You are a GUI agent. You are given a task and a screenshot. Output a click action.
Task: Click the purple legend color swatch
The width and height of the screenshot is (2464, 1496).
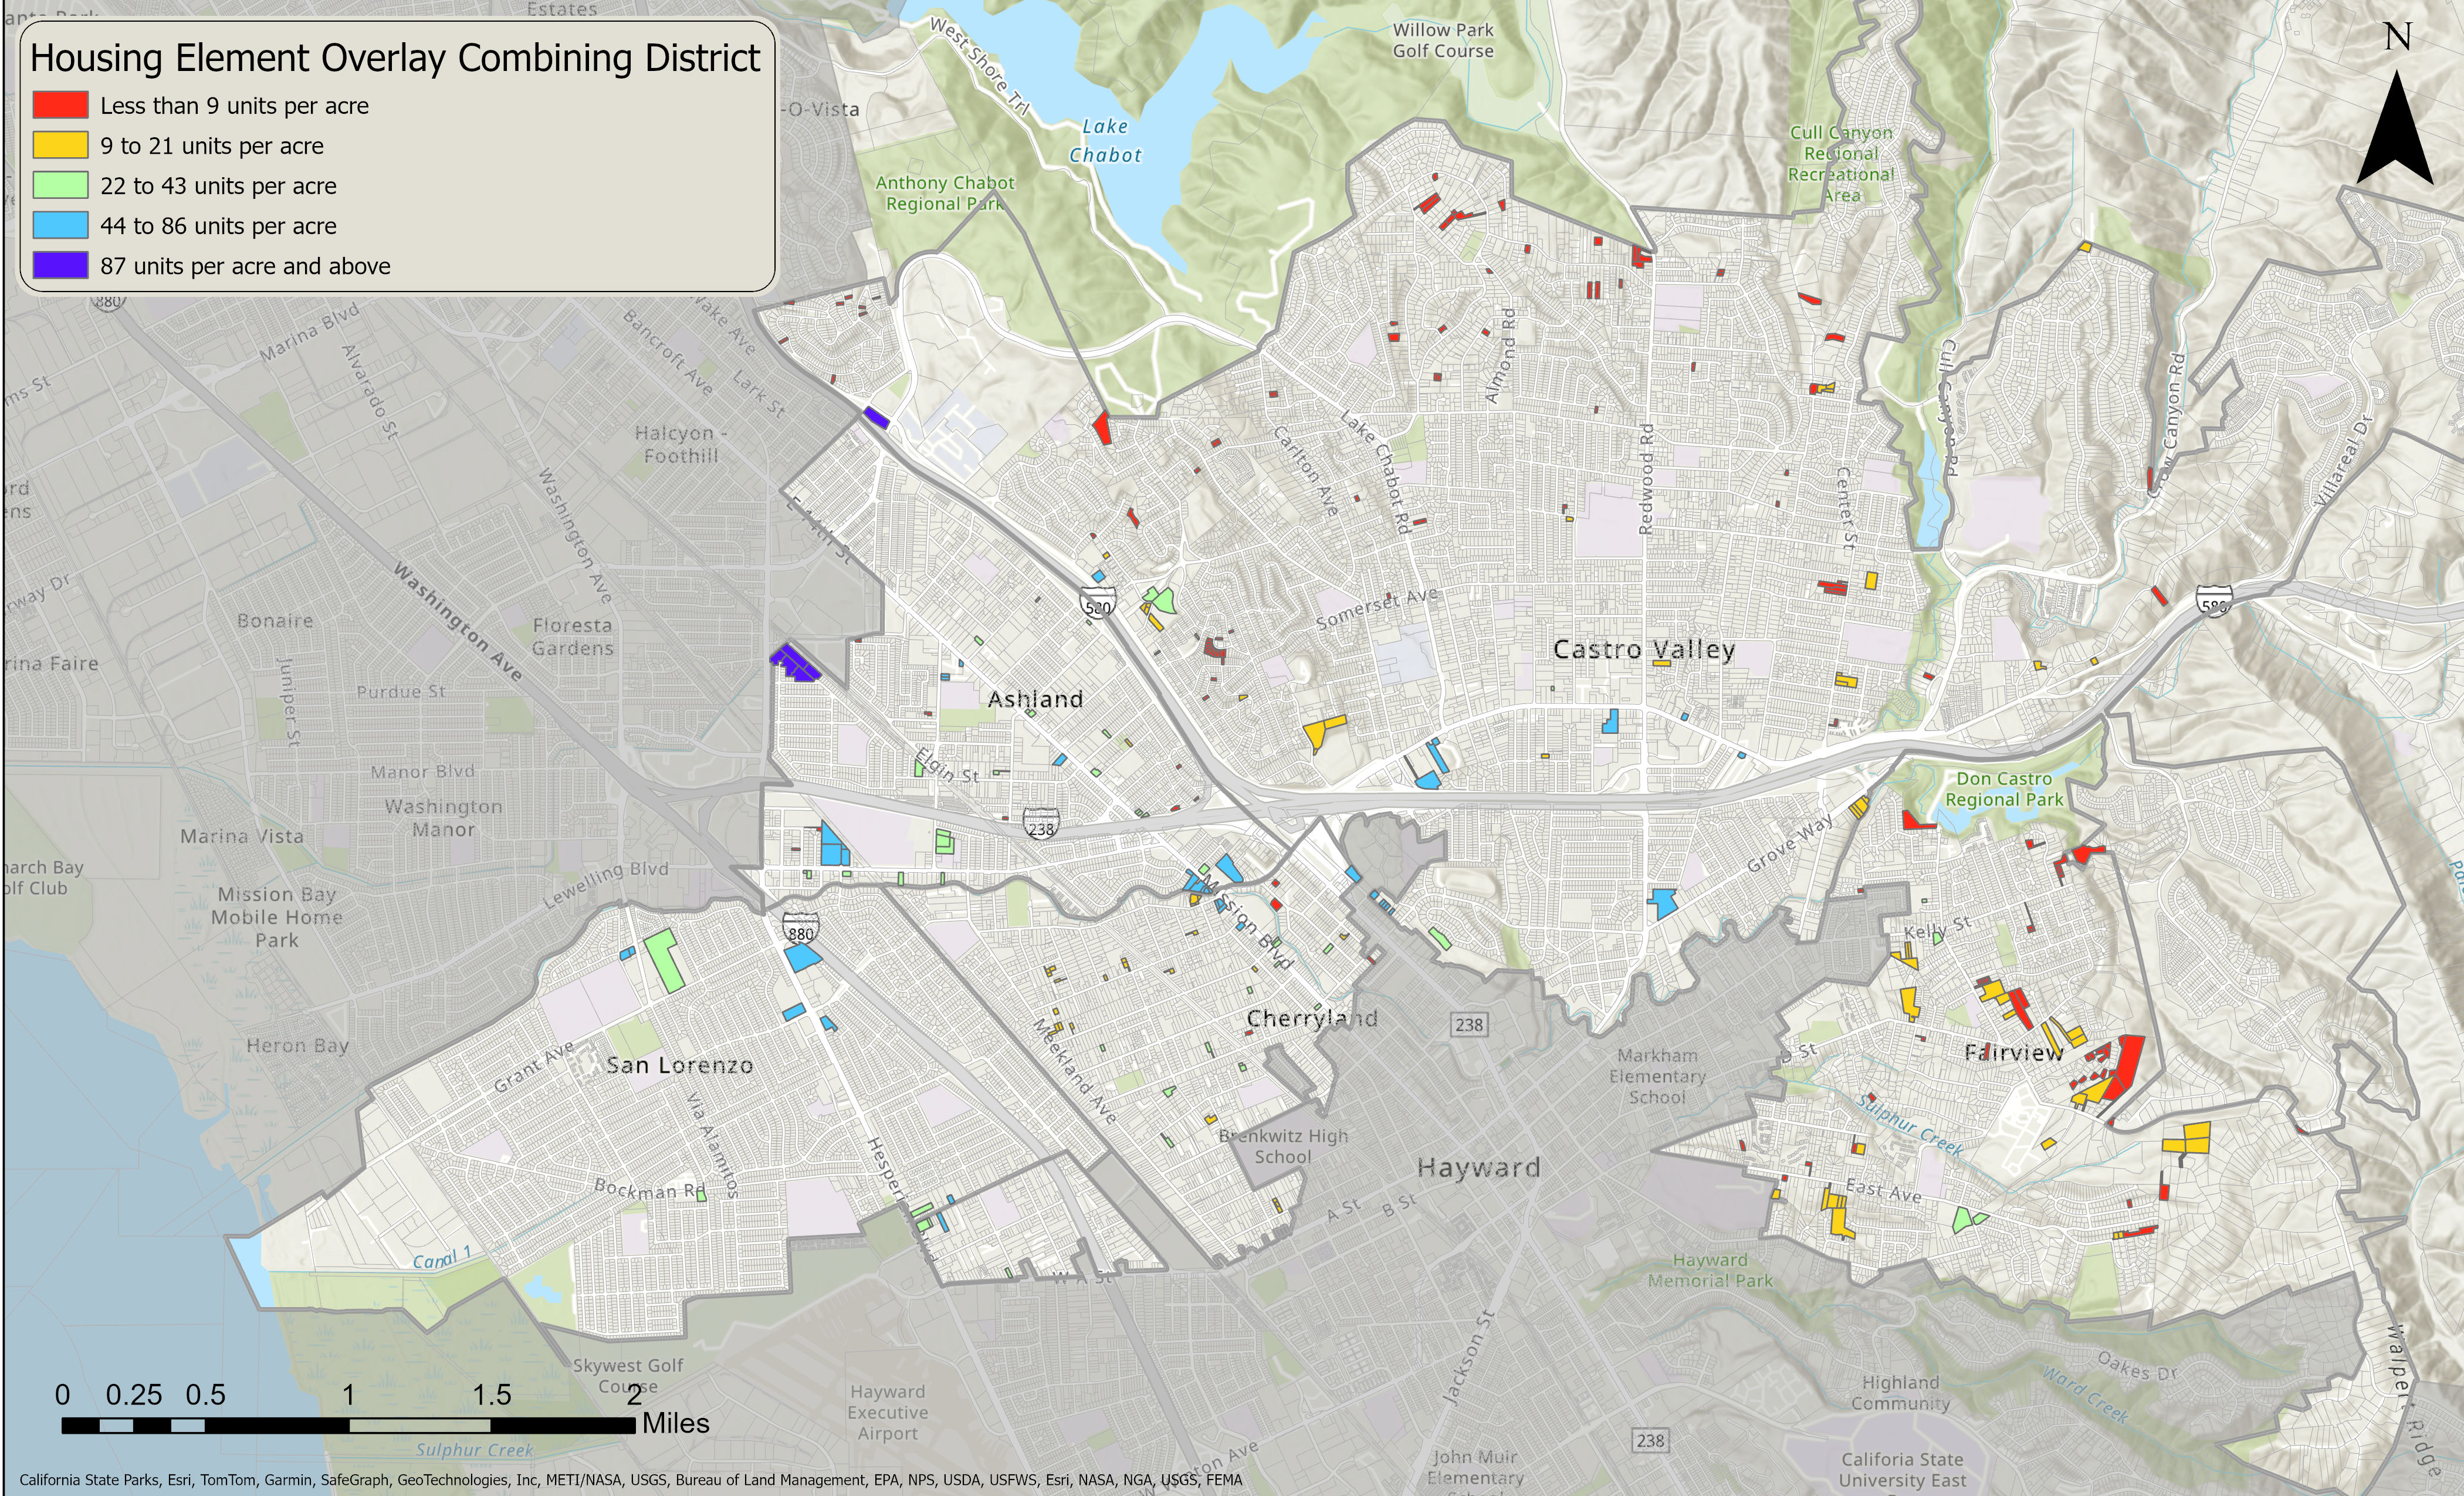point(60,265)
